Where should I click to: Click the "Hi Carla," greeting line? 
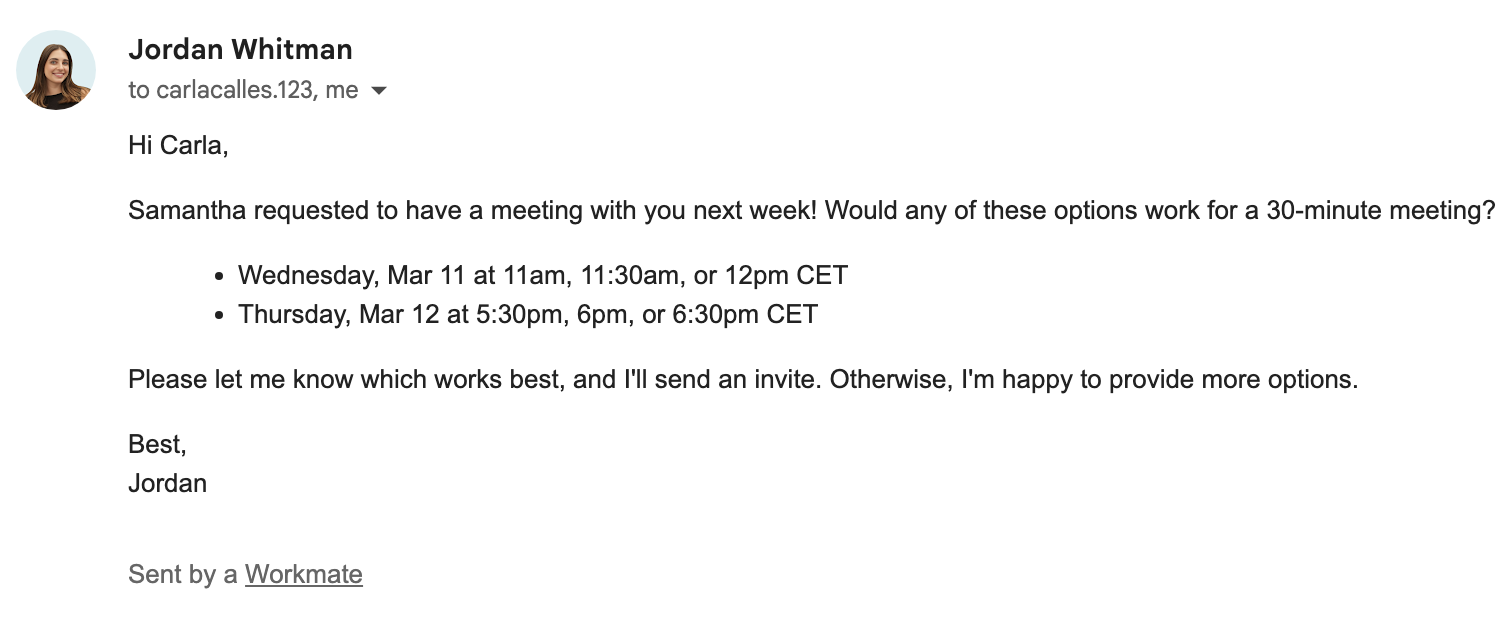[x=178, y=145]
